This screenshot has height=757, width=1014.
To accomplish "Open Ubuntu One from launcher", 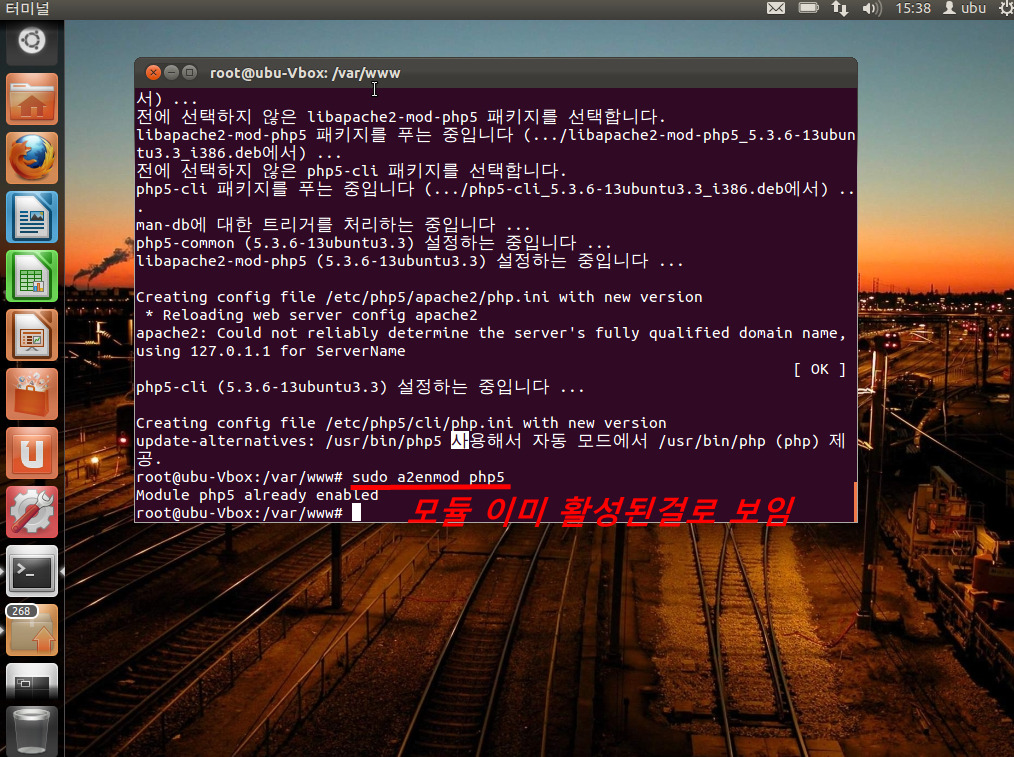I will 31,453.
